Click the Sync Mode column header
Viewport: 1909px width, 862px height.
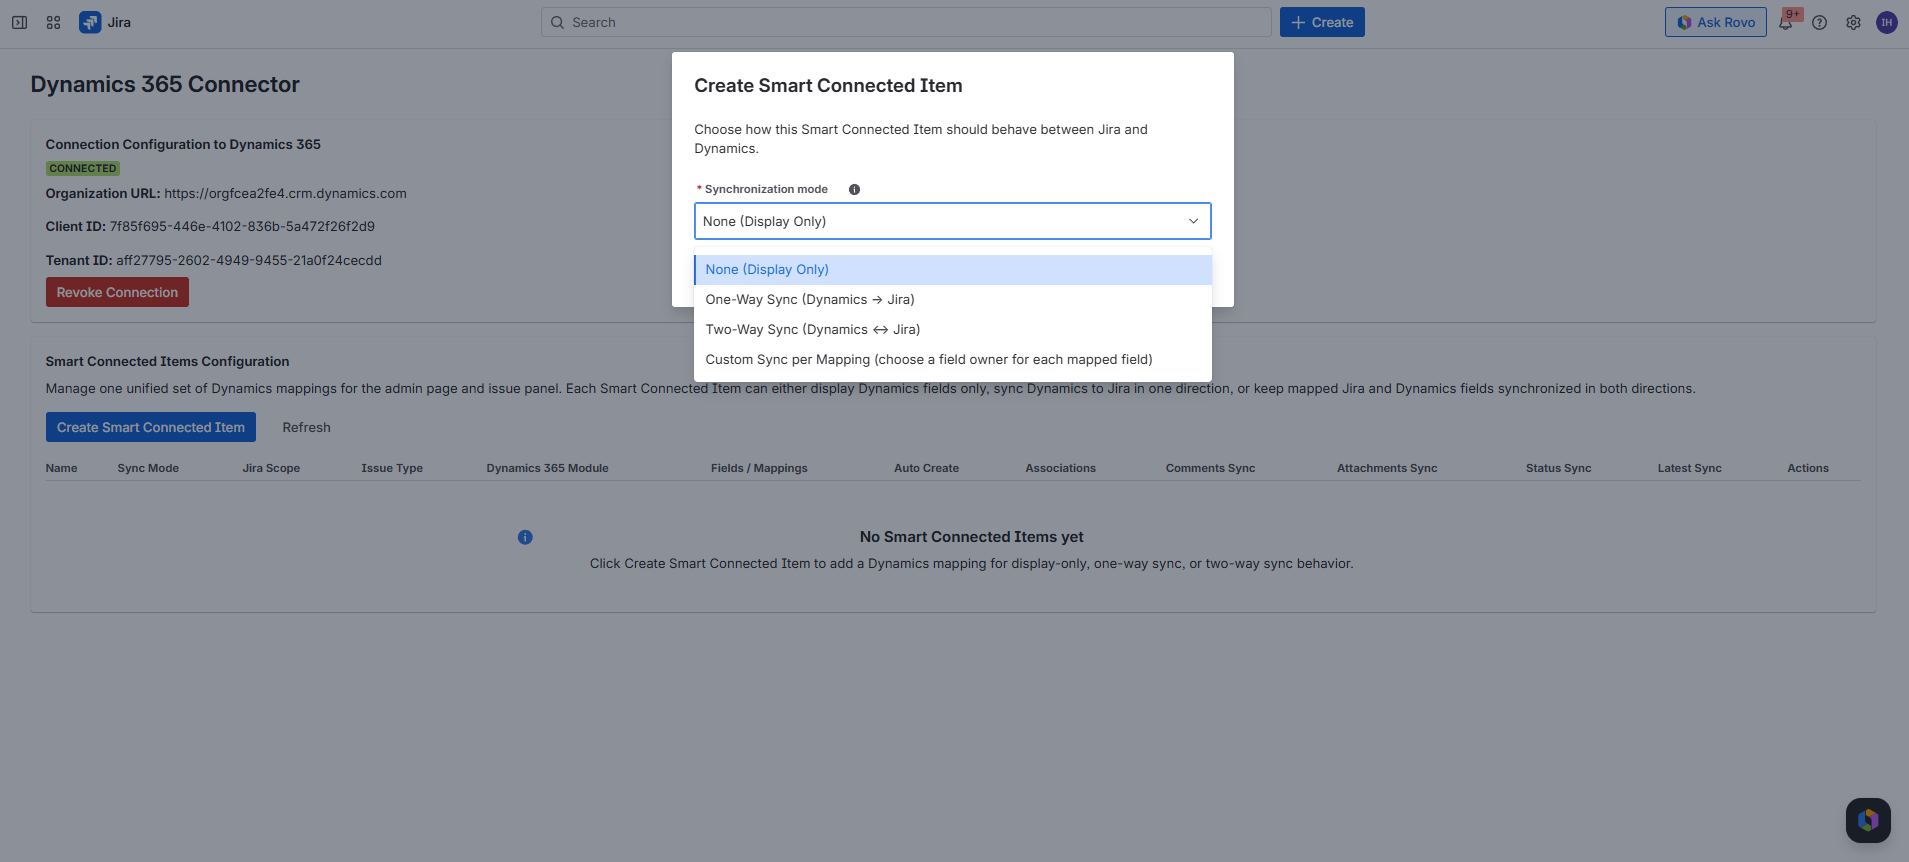pyautogui.click(x=148, y=468)
